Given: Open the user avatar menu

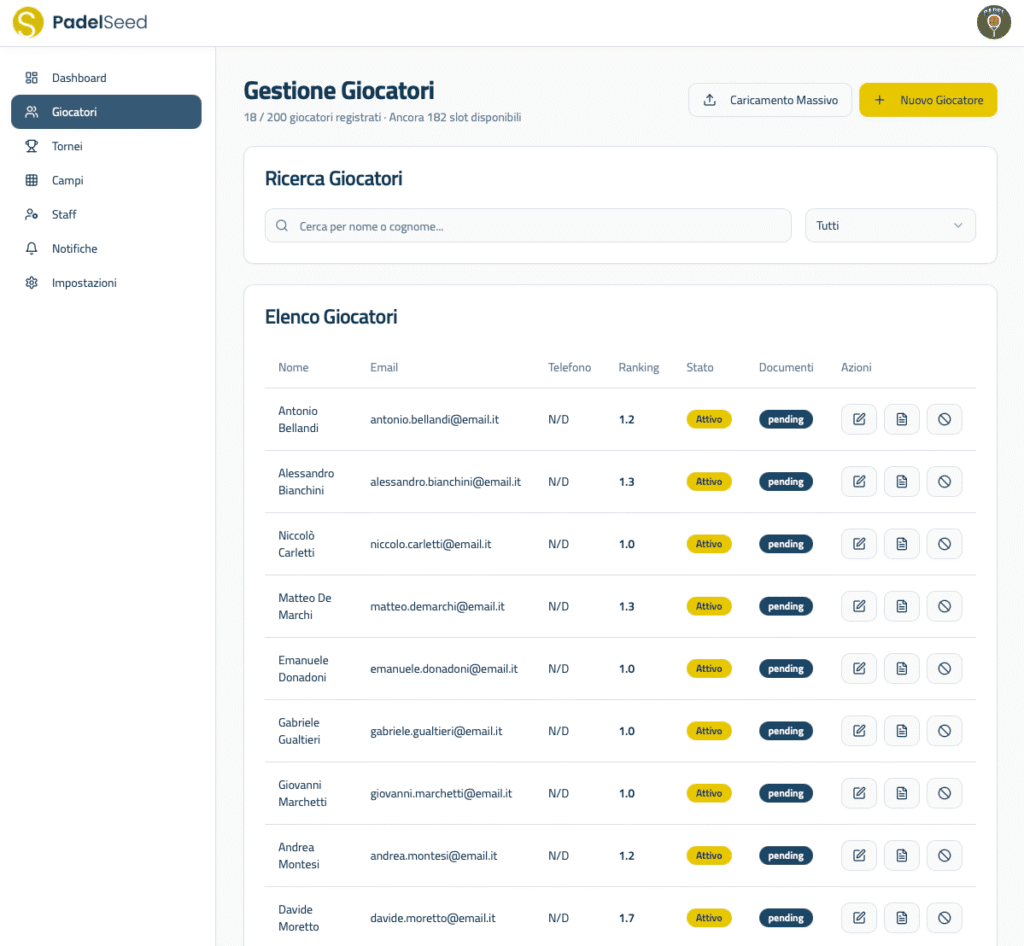Looking at the screenshot, I should click(x=993, y=22).
